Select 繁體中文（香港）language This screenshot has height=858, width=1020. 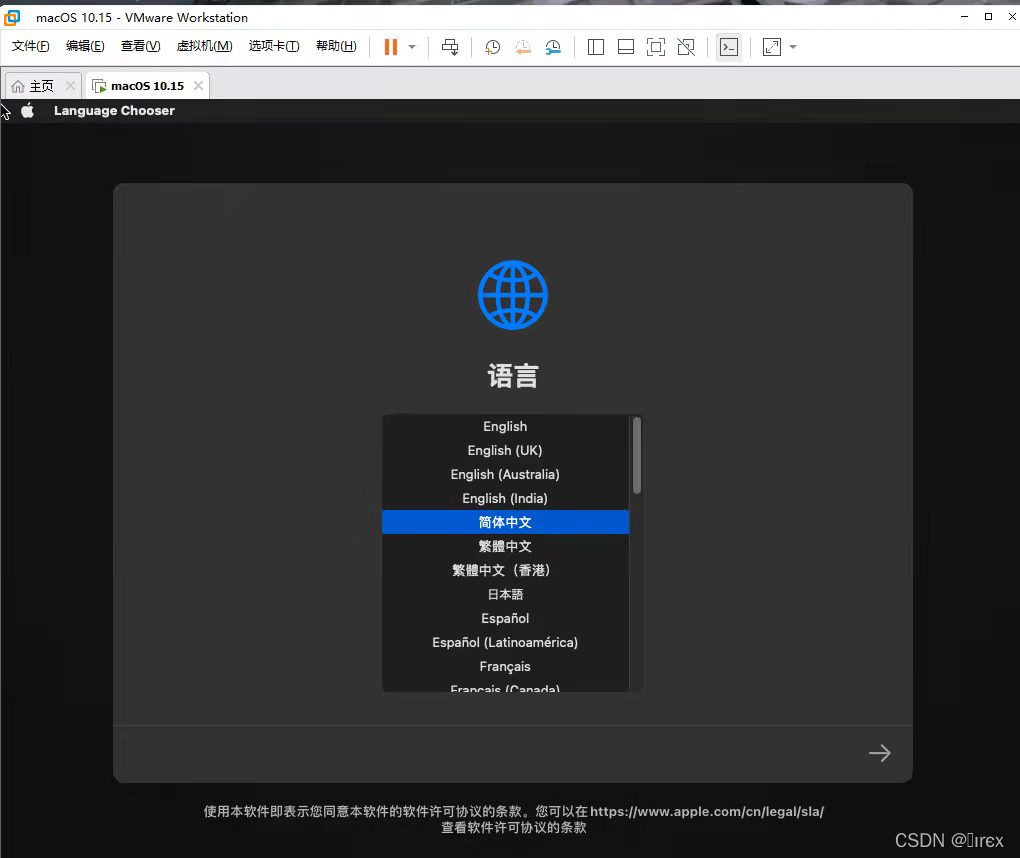click(x=505, y=570)
